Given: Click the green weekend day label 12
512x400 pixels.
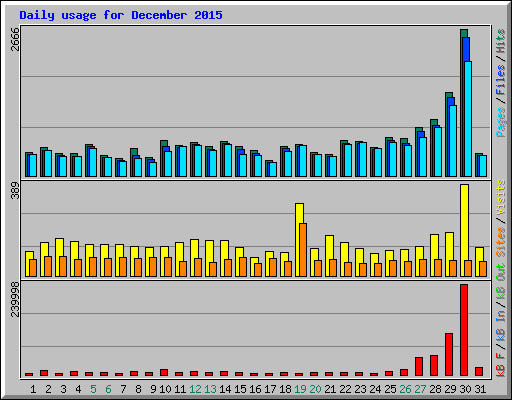Looking at the screenshot, I should click(195, 389).
